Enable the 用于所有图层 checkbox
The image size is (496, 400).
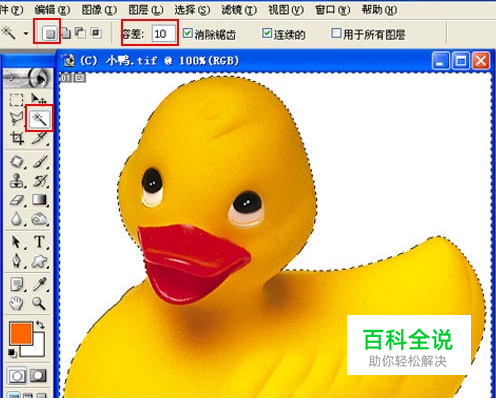point(336,33)
